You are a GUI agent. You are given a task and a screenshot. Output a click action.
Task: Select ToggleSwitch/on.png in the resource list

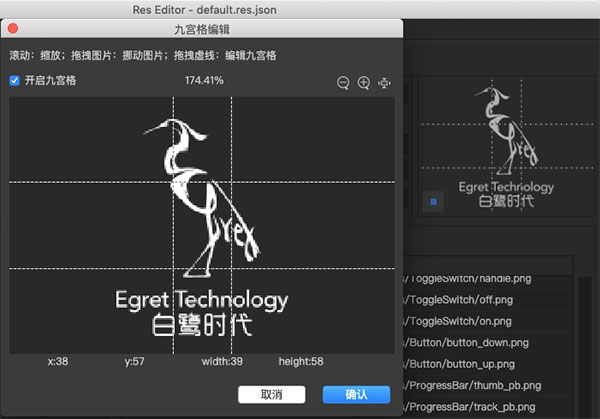coord(459,321)
